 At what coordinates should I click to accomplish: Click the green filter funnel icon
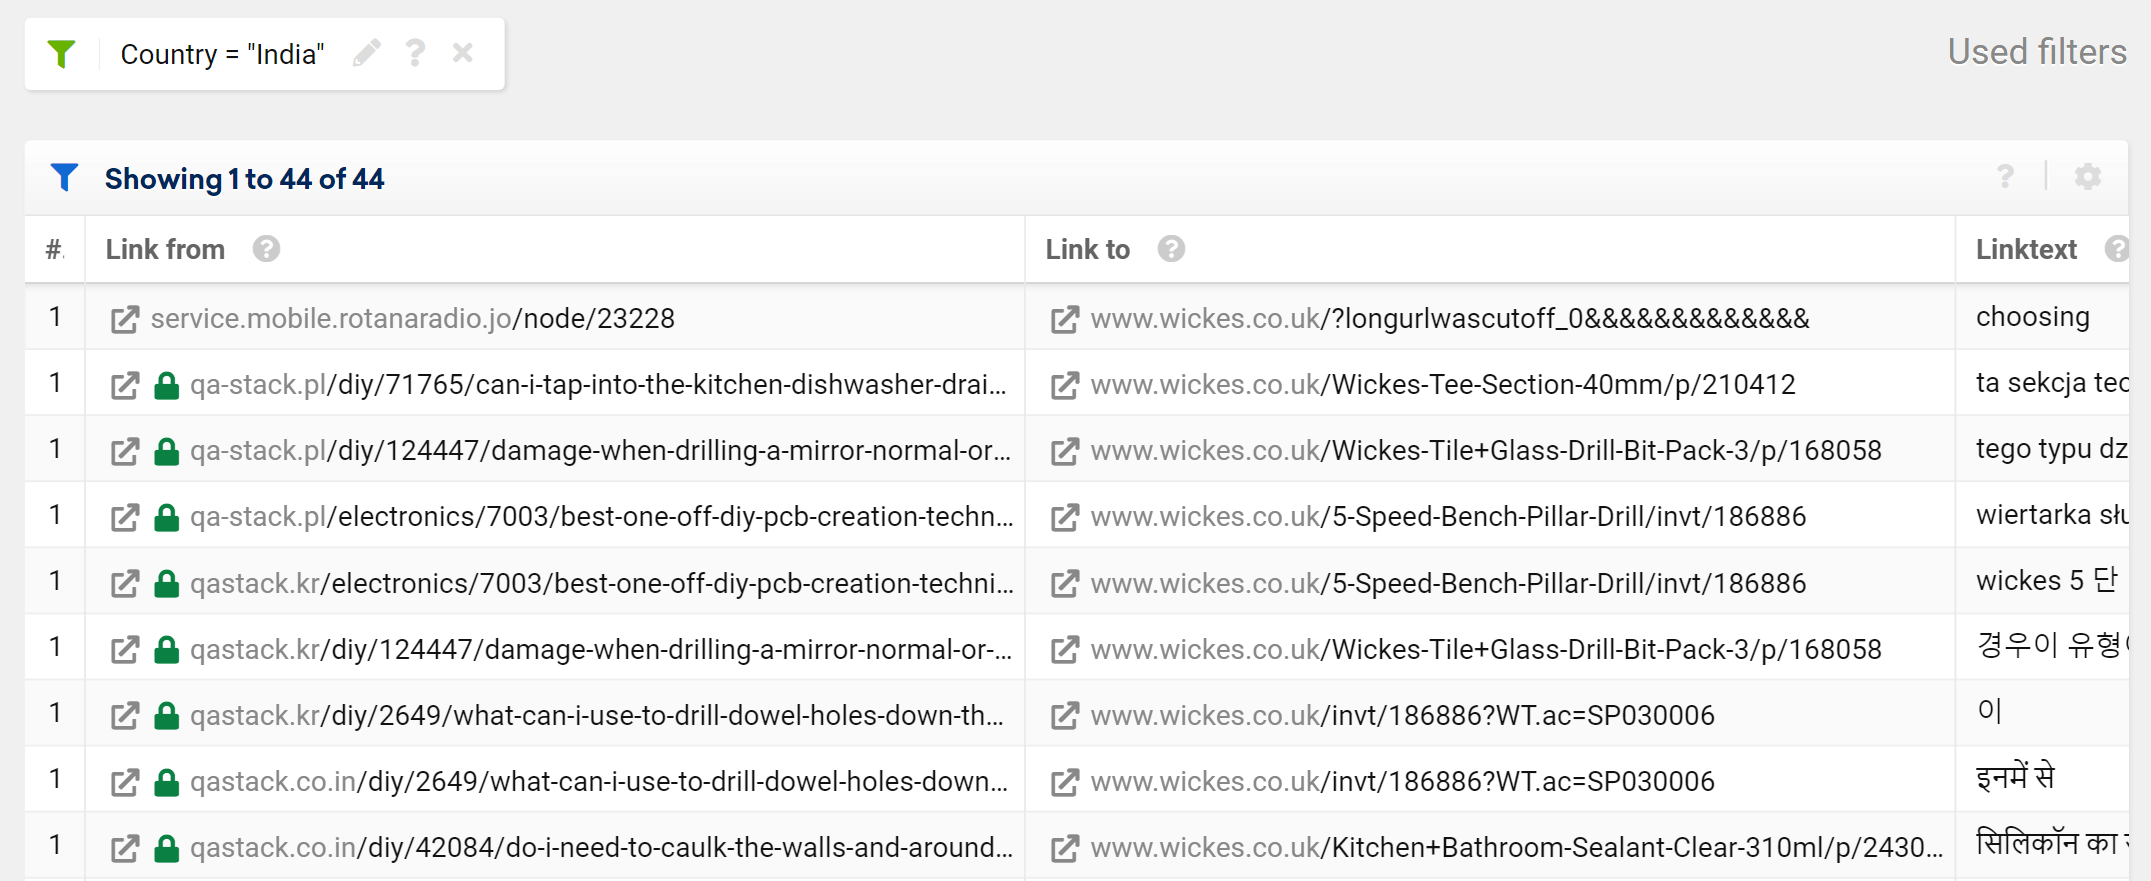click(x=62, y=54)
